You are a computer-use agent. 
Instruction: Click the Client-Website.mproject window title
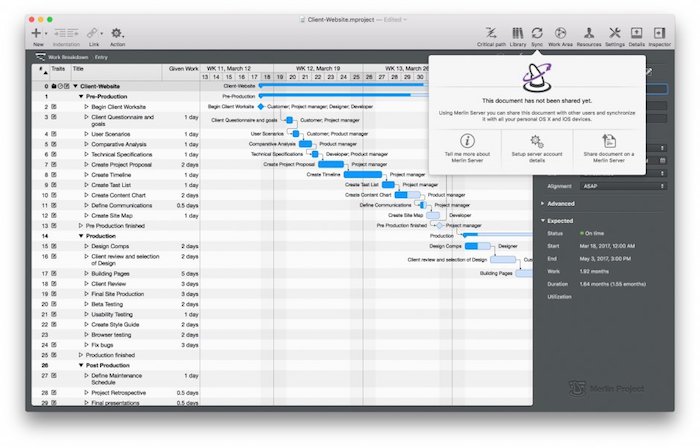tap(341, 20)
